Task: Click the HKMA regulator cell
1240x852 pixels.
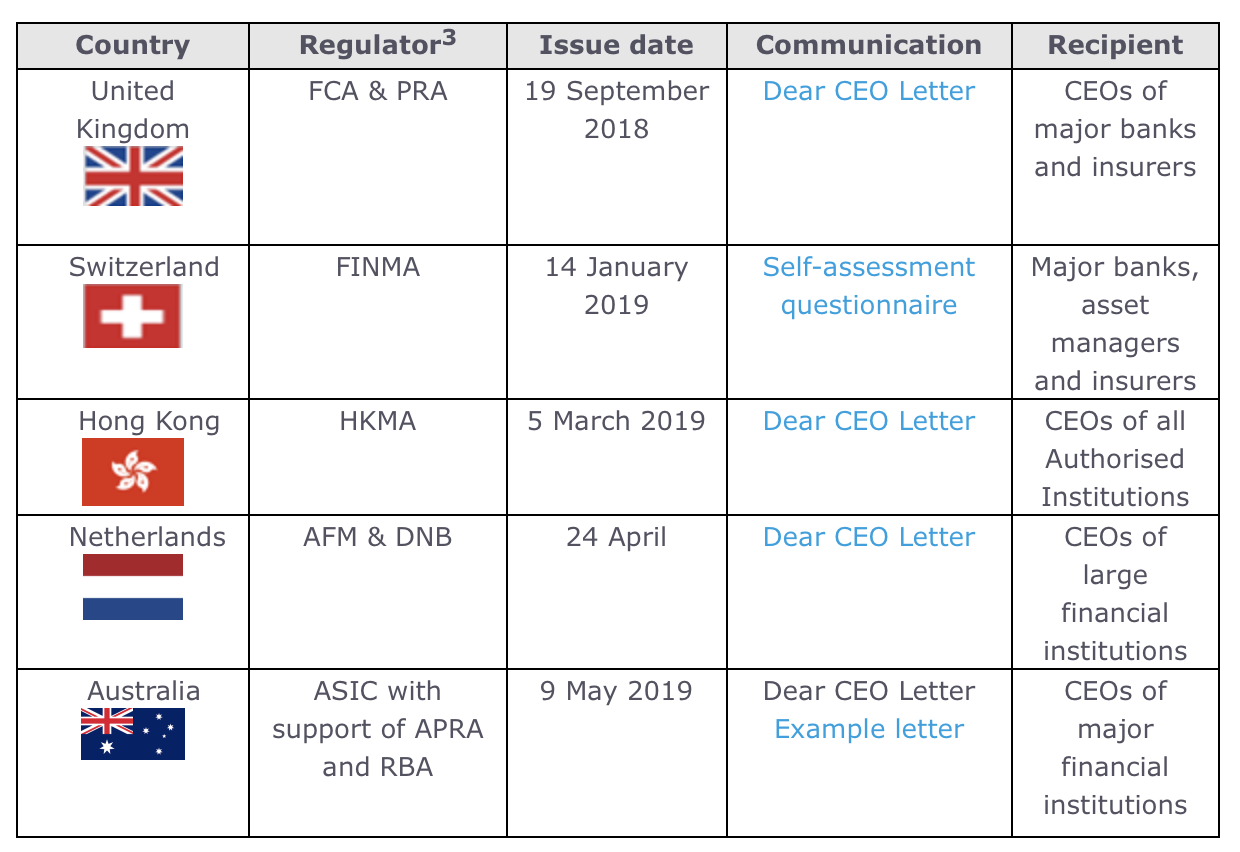Action: (377, 421)
